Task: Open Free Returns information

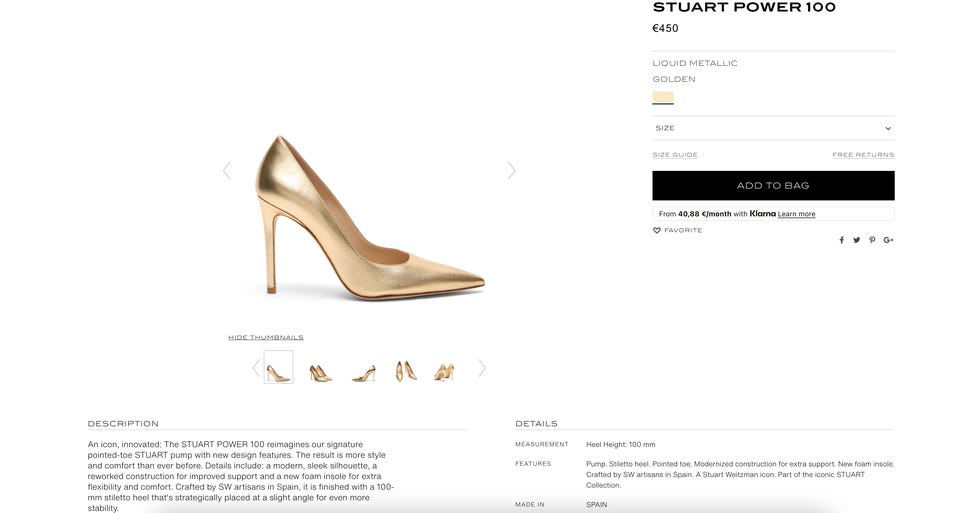Action: point(863,155)
